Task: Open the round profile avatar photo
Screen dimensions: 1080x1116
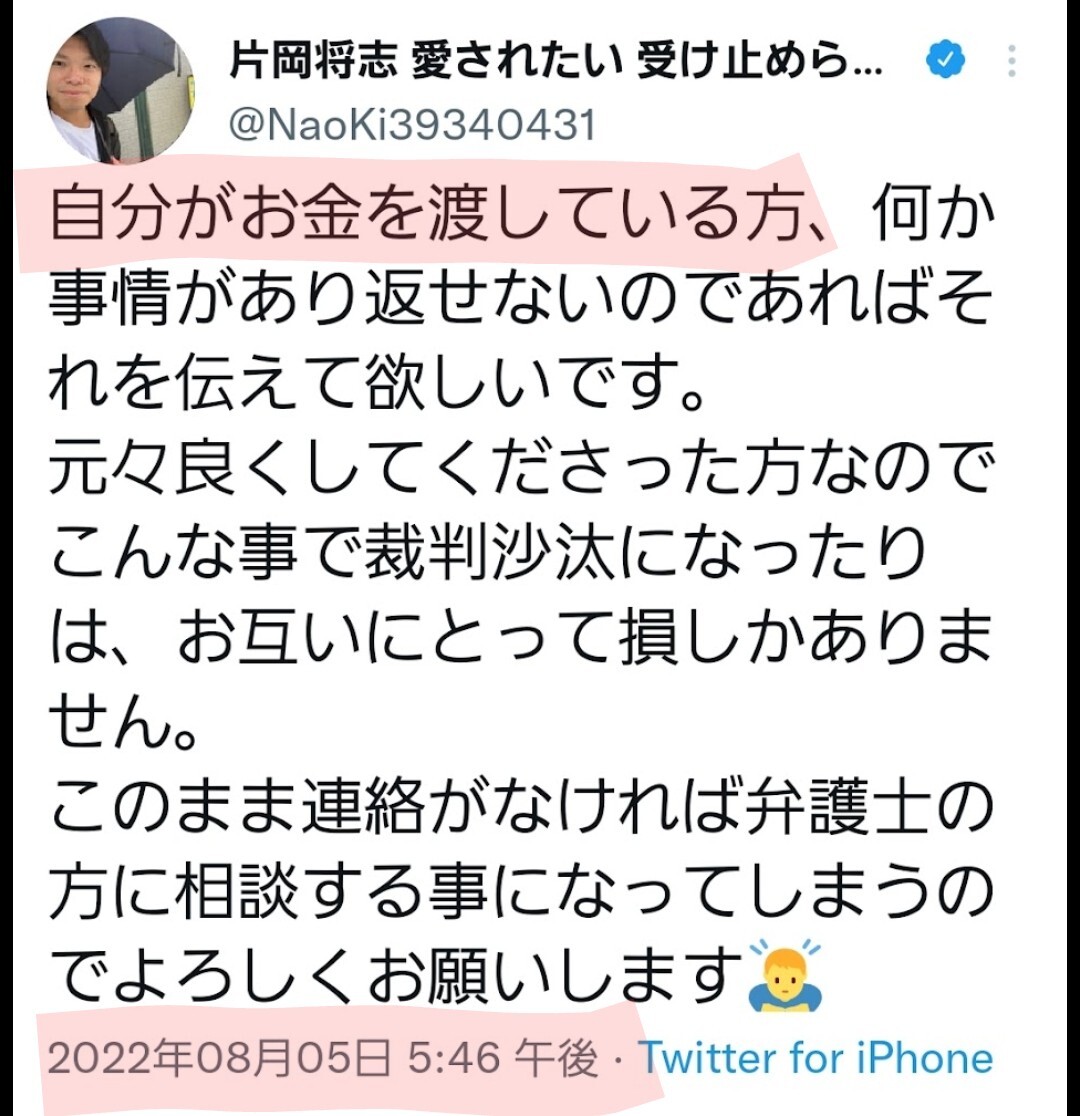Action: [x=120, y=90]
